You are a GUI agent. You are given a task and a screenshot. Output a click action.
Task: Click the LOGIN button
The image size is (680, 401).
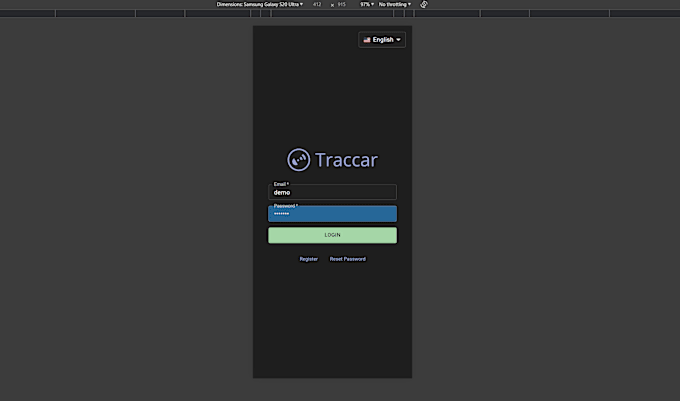[332, 235]
